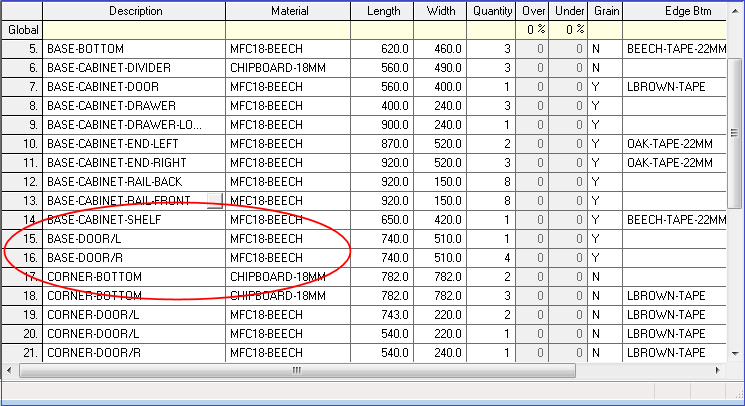
Task: Select row number 21 header
Action: point(22,353)
